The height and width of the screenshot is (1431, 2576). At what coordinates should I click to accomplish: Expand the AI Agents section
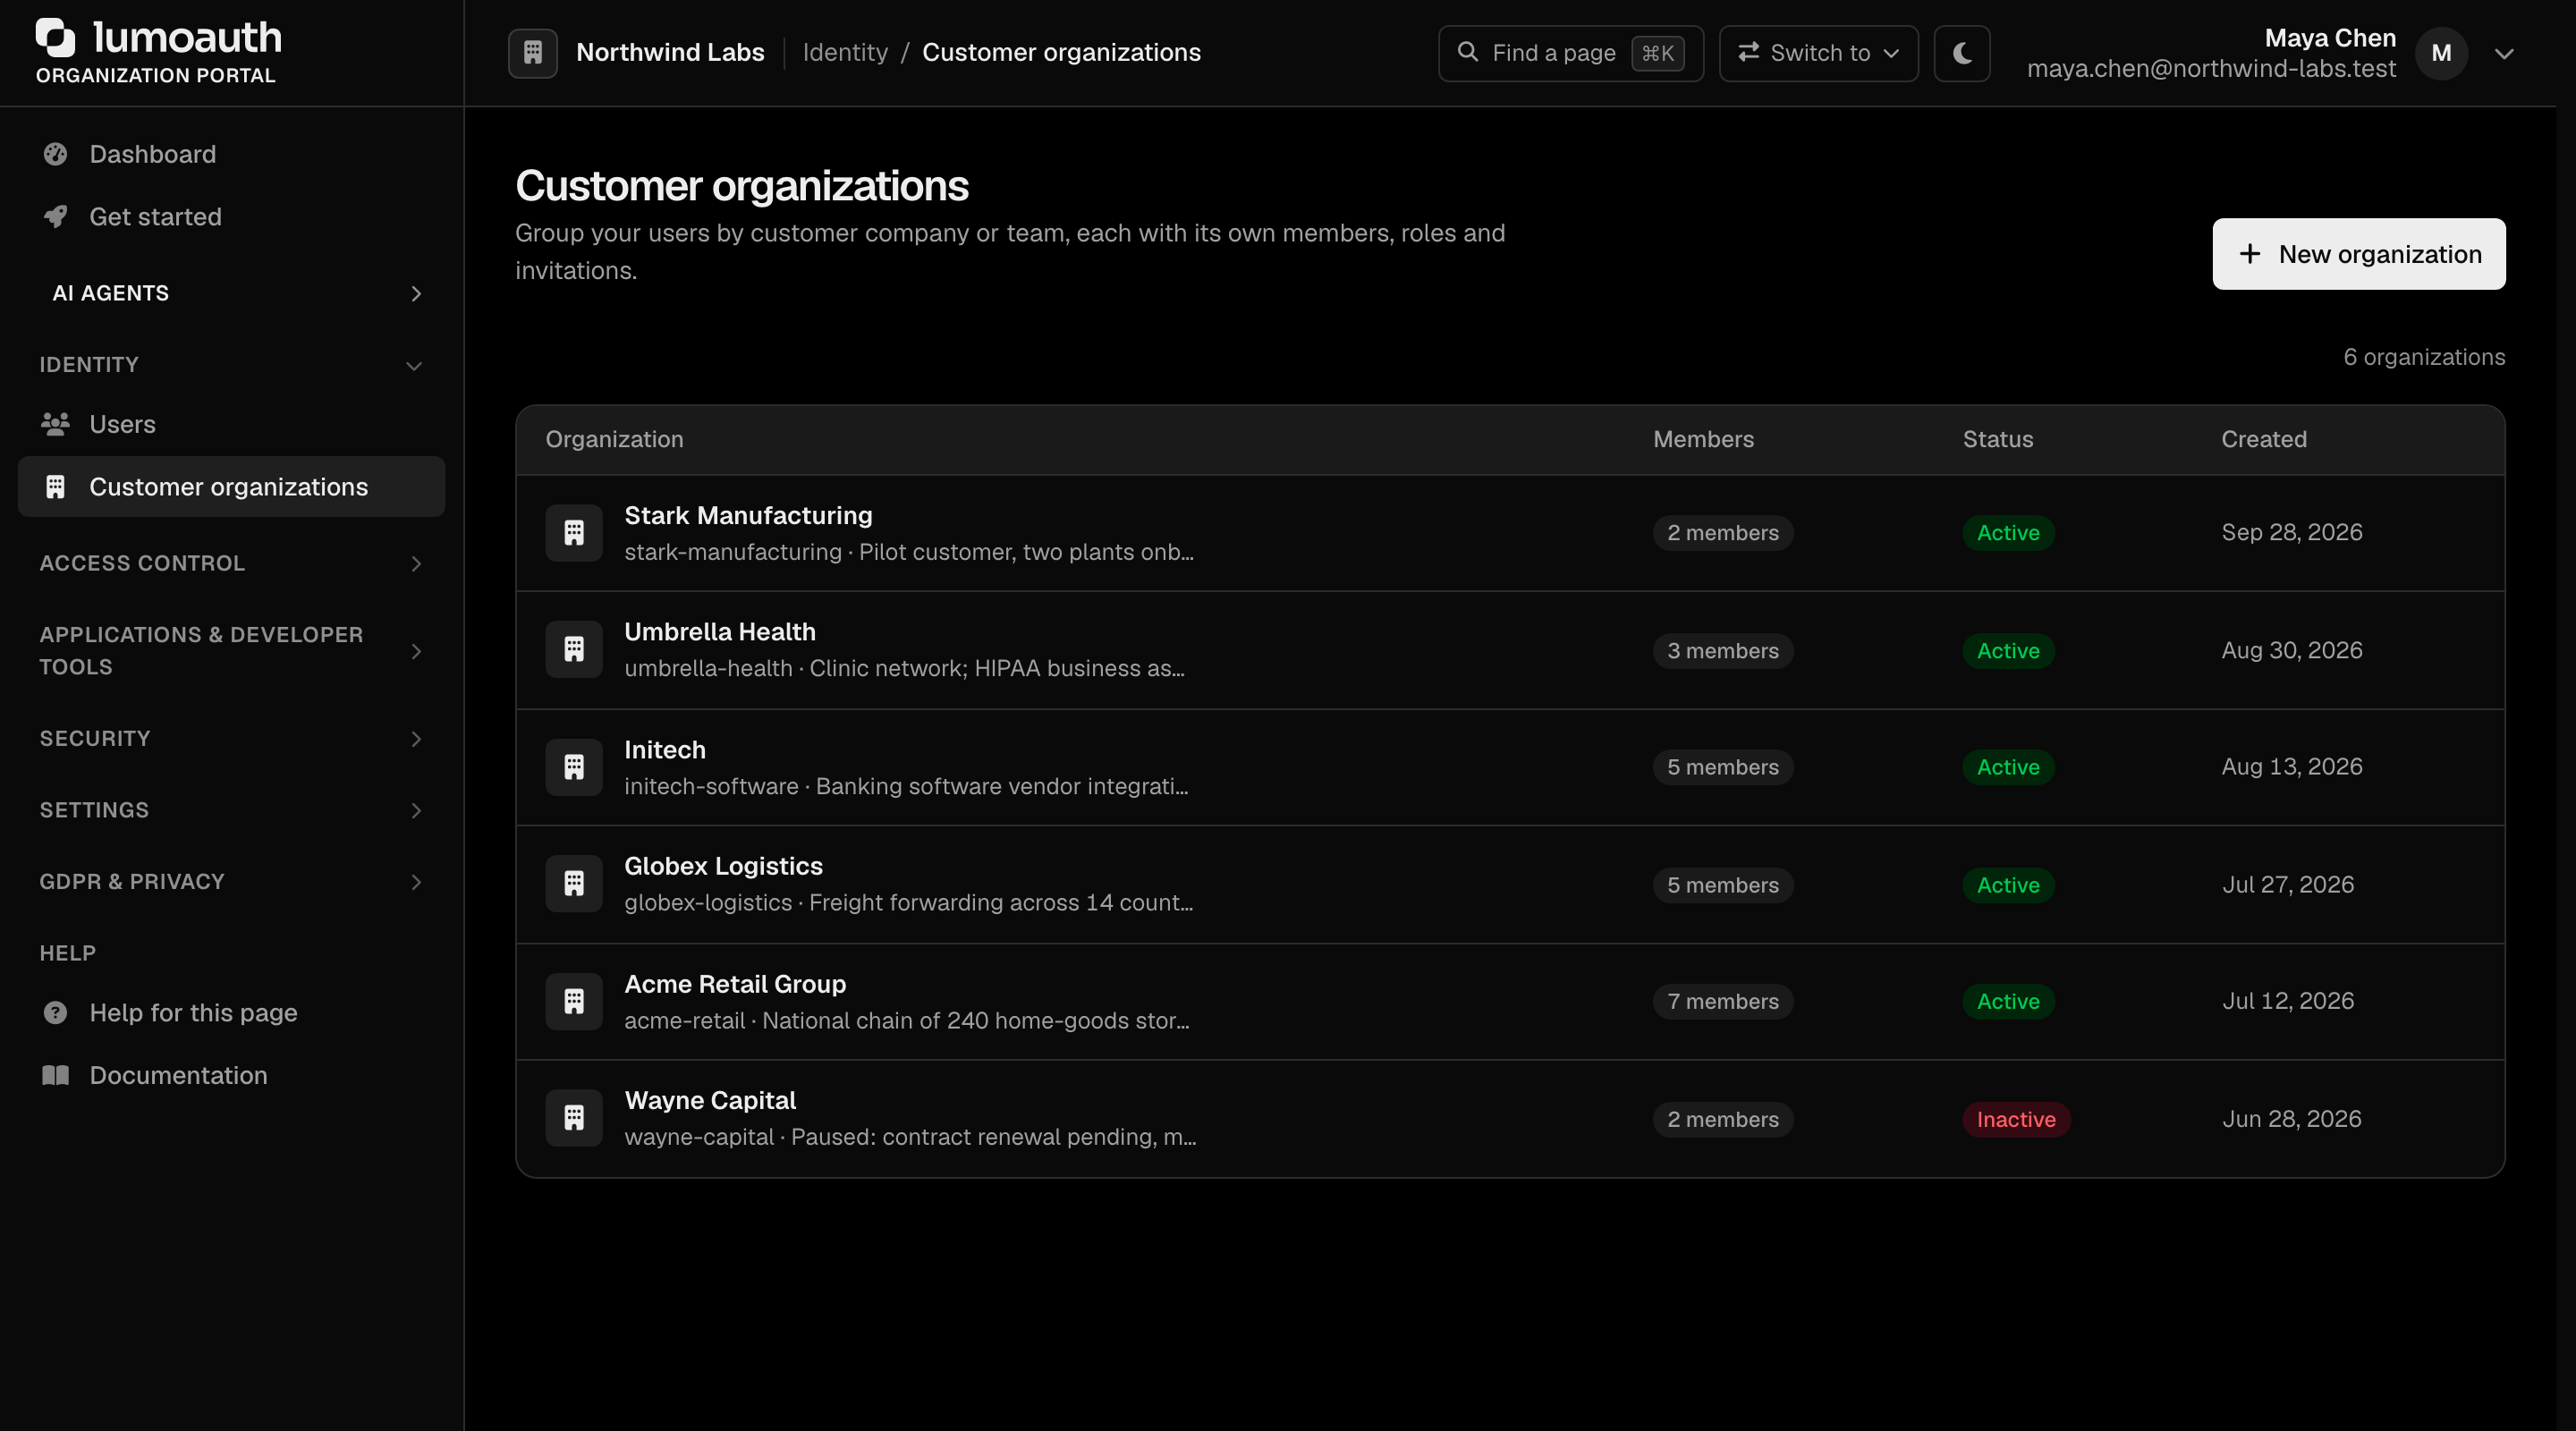point(232,293)
